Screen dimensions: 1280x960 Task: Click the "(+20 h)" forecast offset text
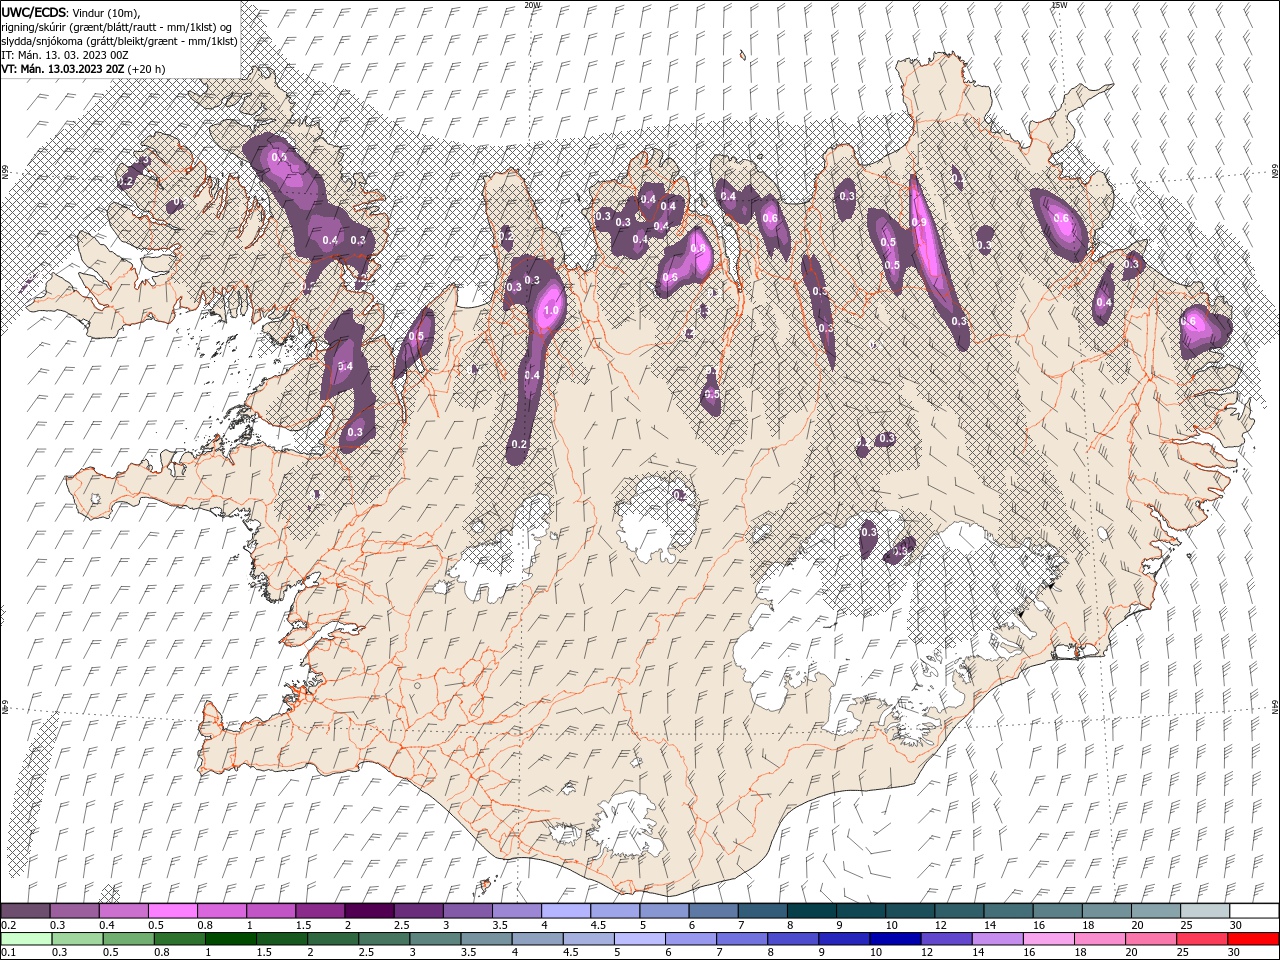coord(148,69)
